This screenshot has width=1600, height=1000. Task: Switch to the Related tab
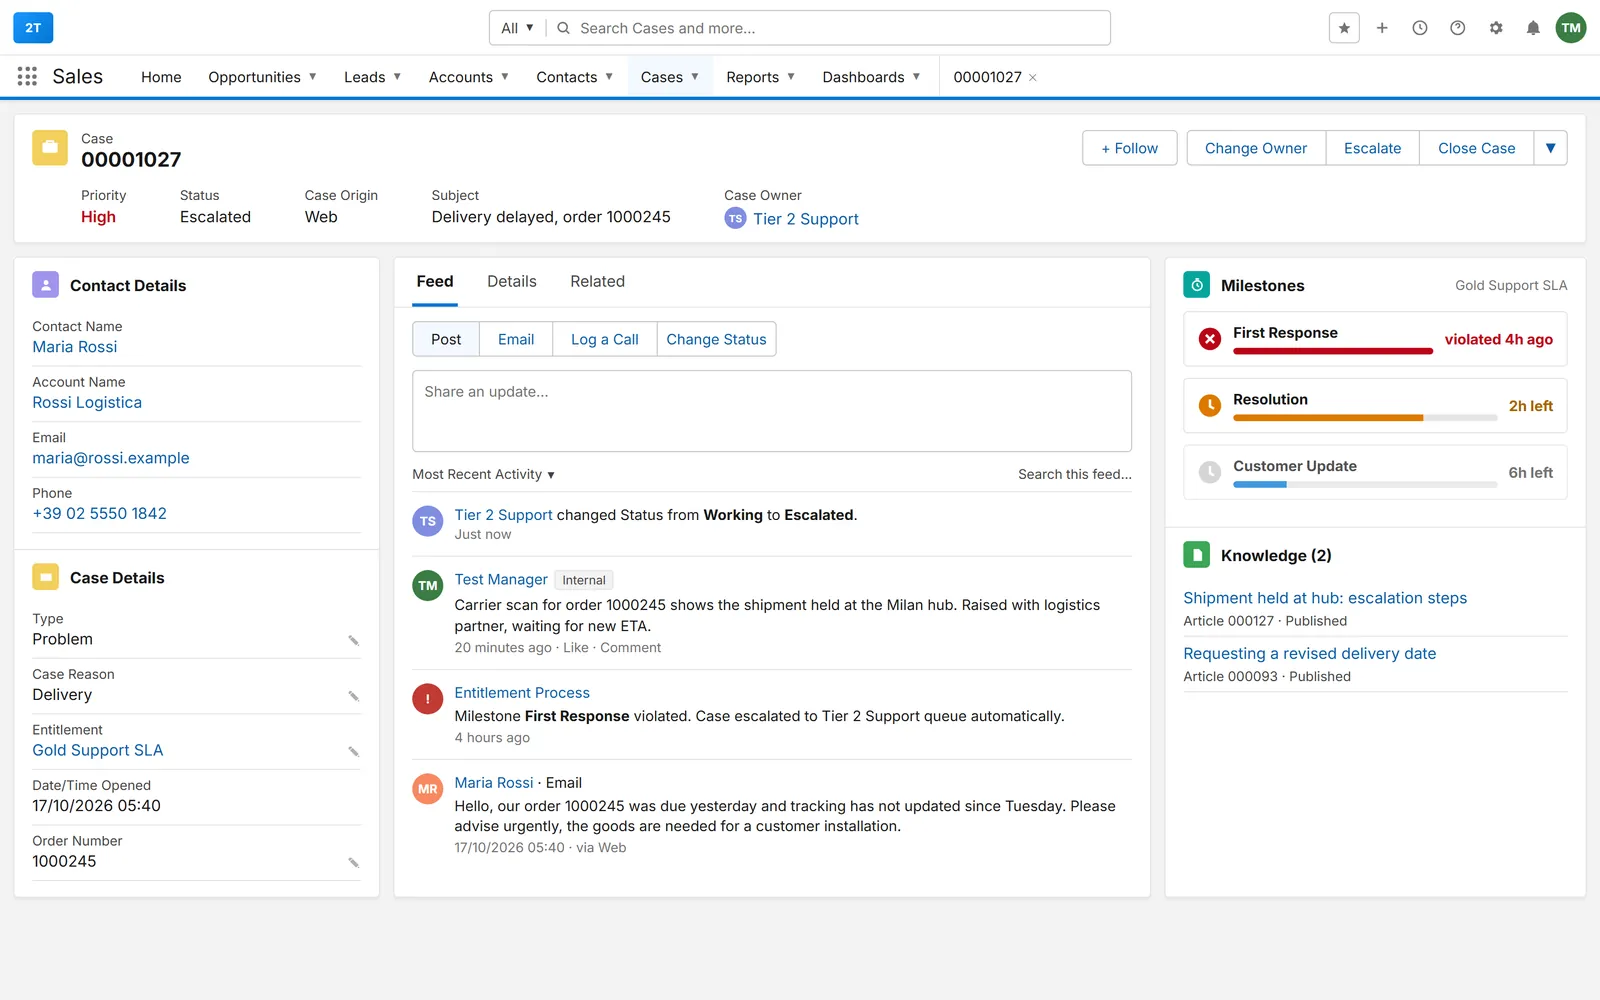click(597, 282)
